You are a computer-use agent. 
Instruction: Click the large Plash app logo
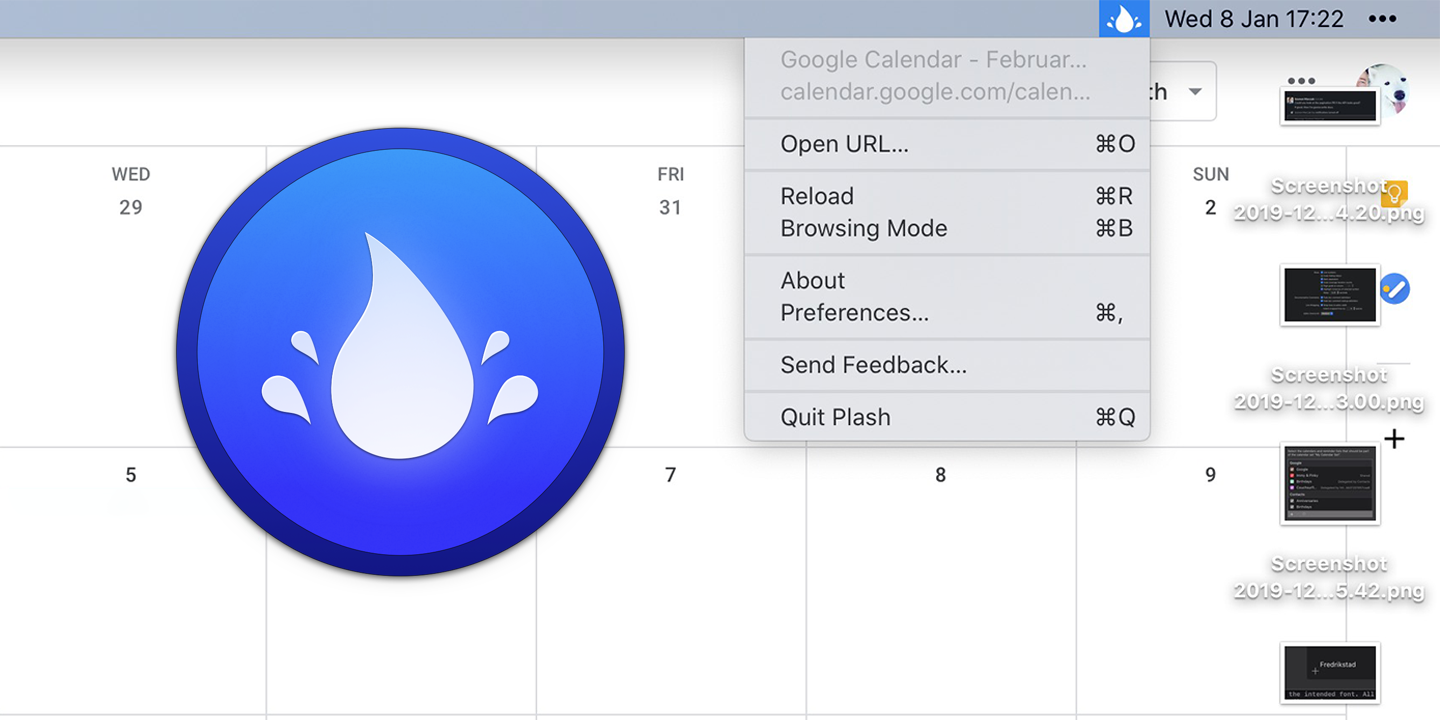pyautogui.click(x=400, y=352)
